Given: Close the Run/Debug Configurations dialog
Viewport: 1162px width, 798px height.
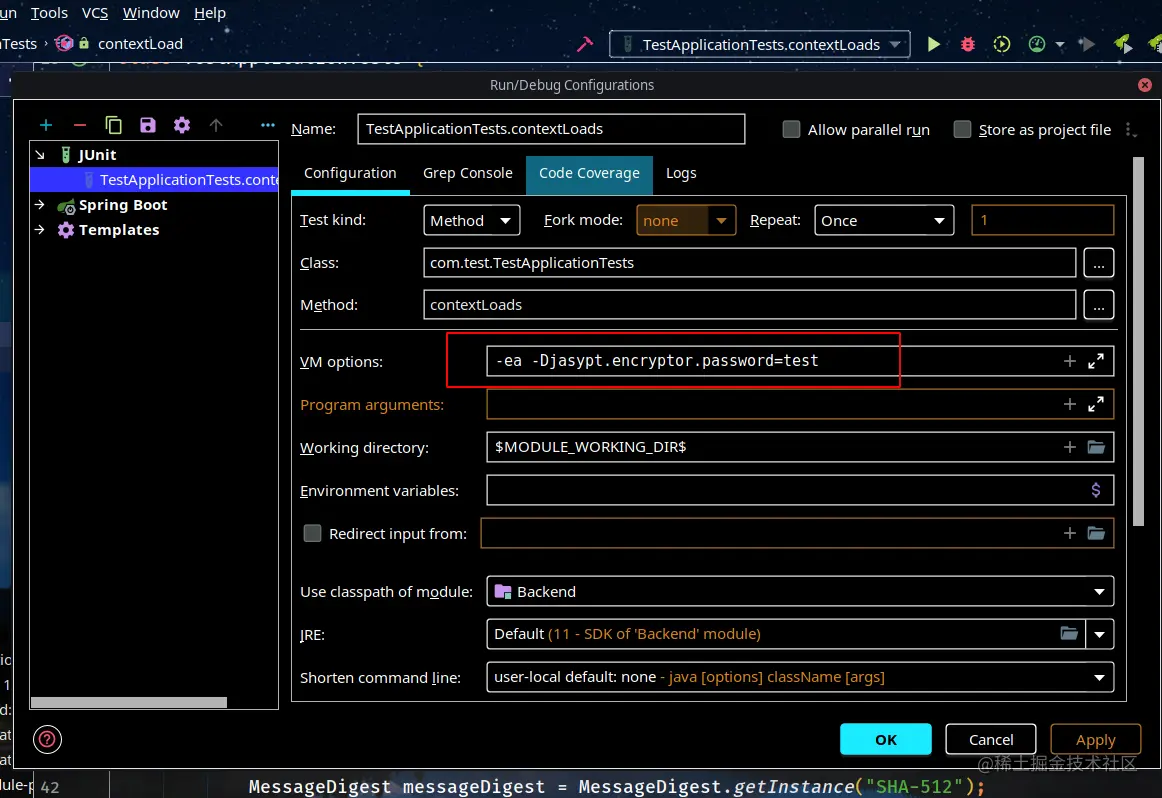Looking at the screenshot, I should point(1145,84).
